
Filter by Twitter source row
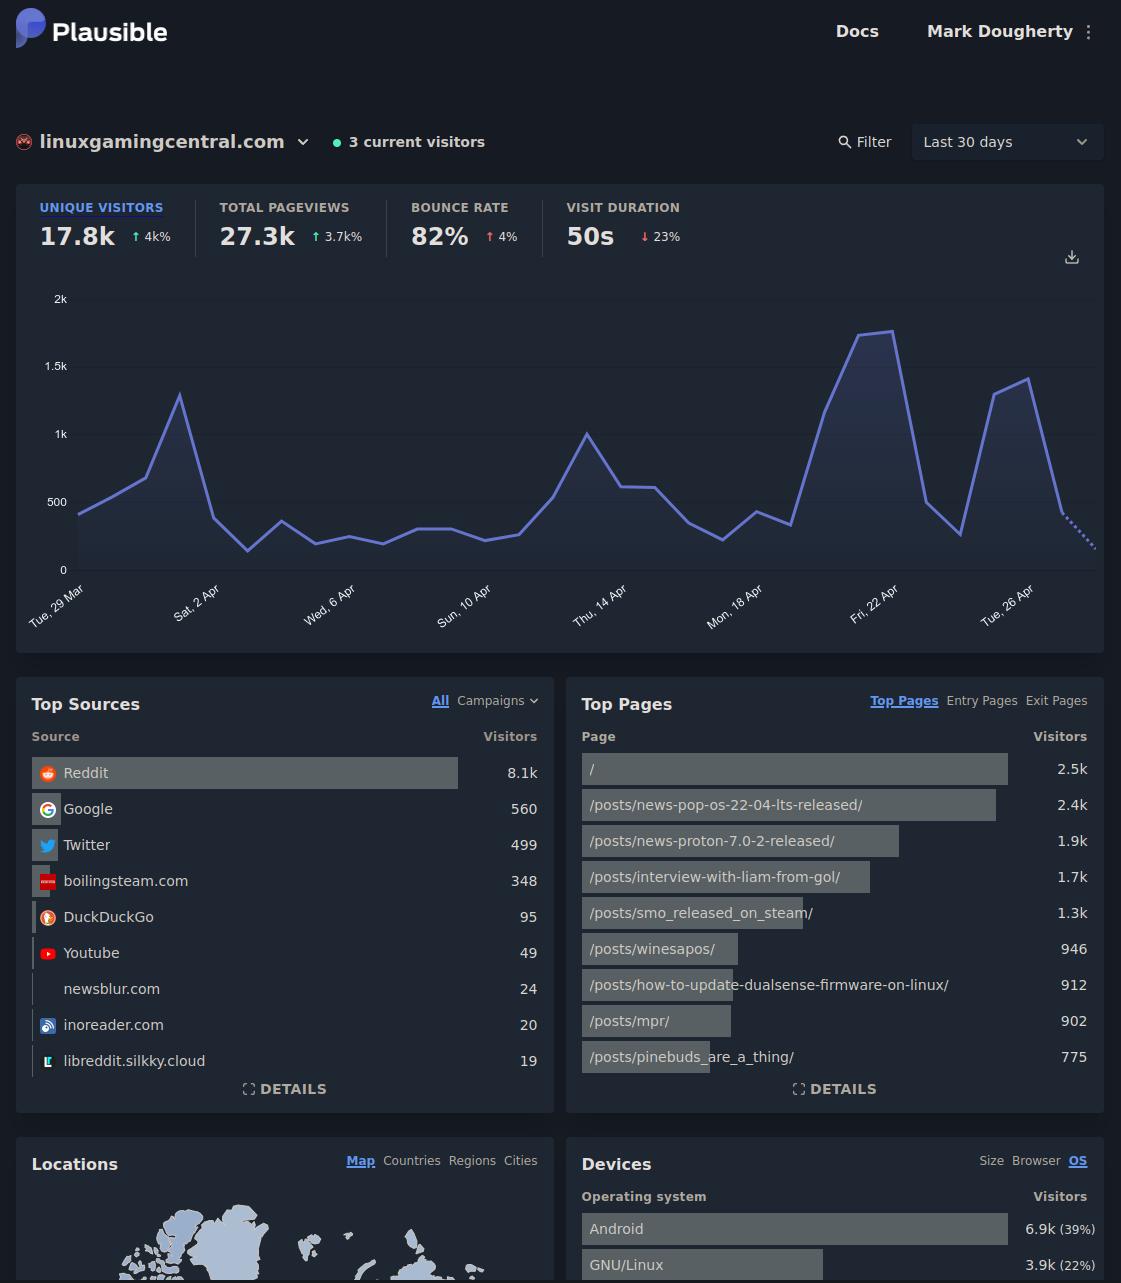(x=285, y=845)
